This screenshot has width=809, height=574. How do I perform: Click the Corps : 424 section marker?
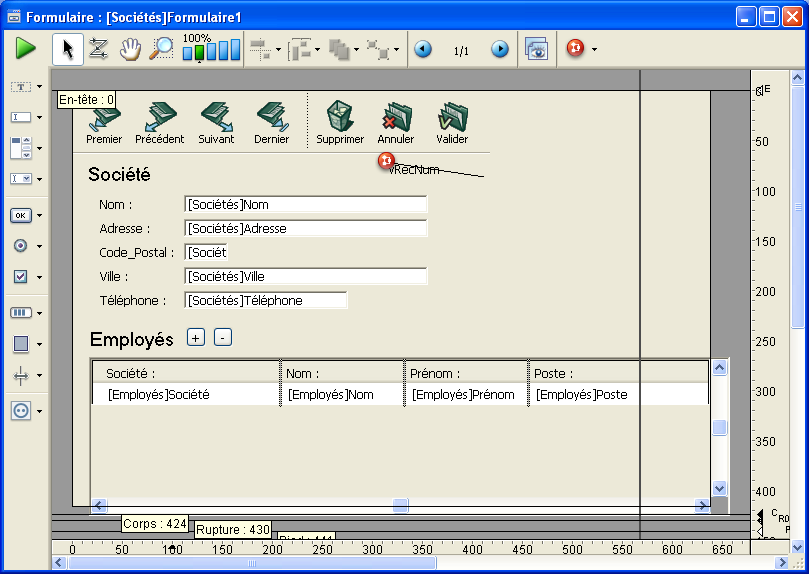pos(155,523)
